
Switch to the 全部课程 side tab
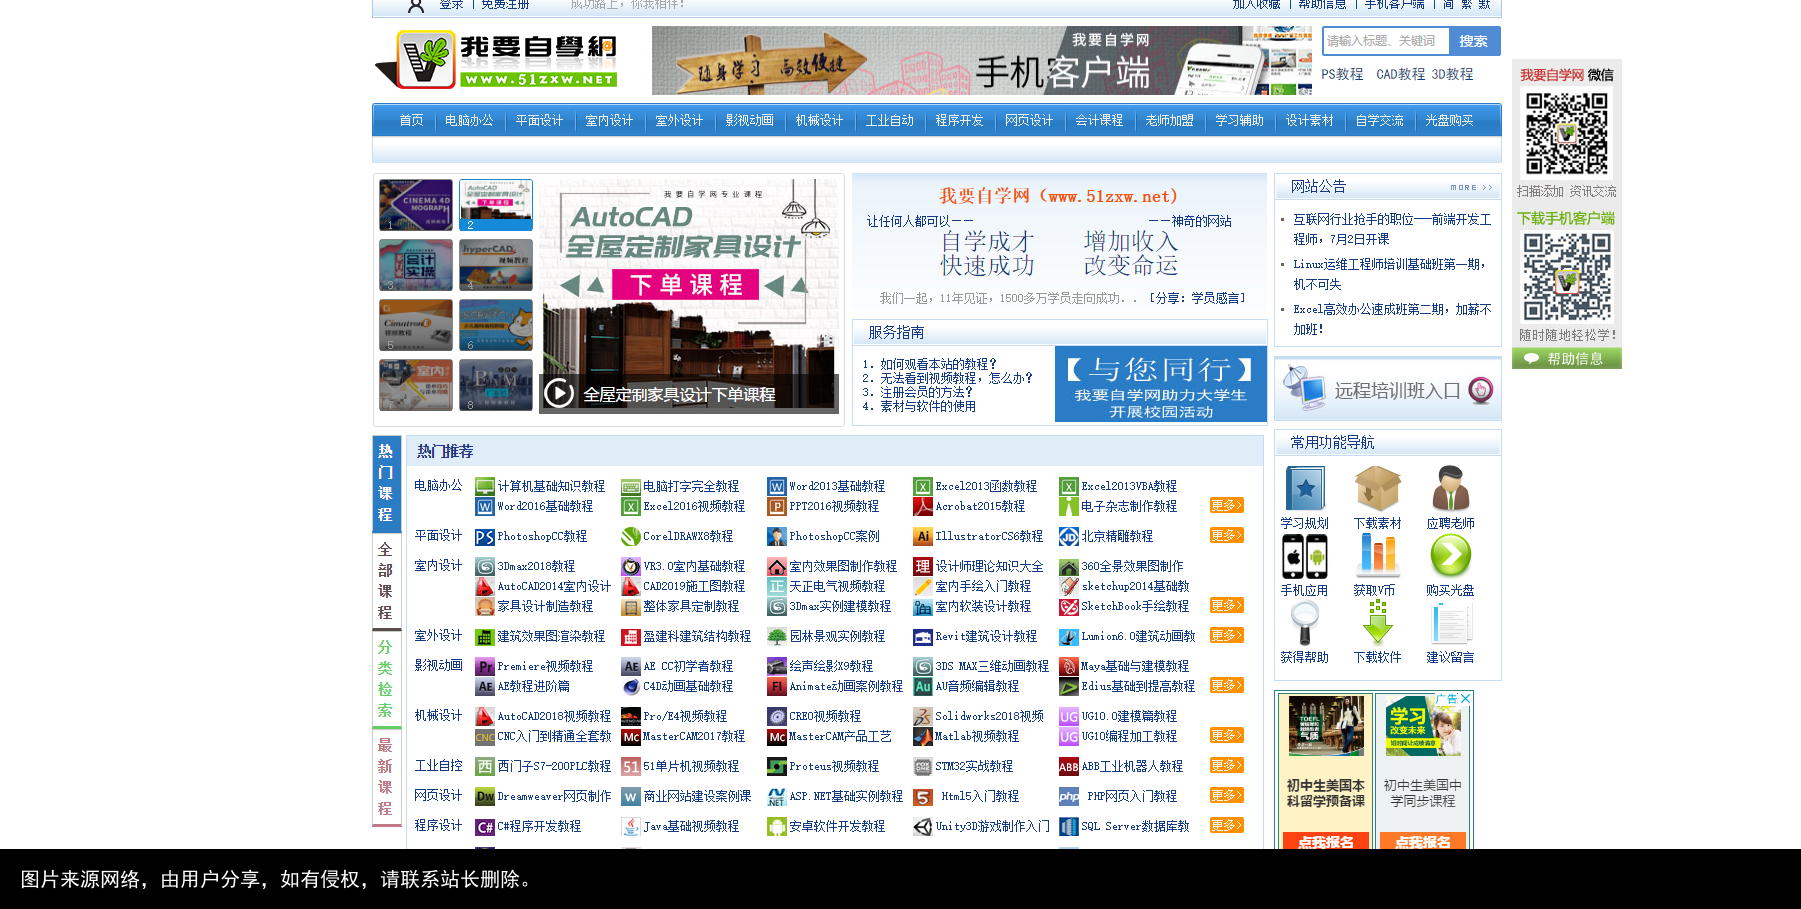(385, 581)
